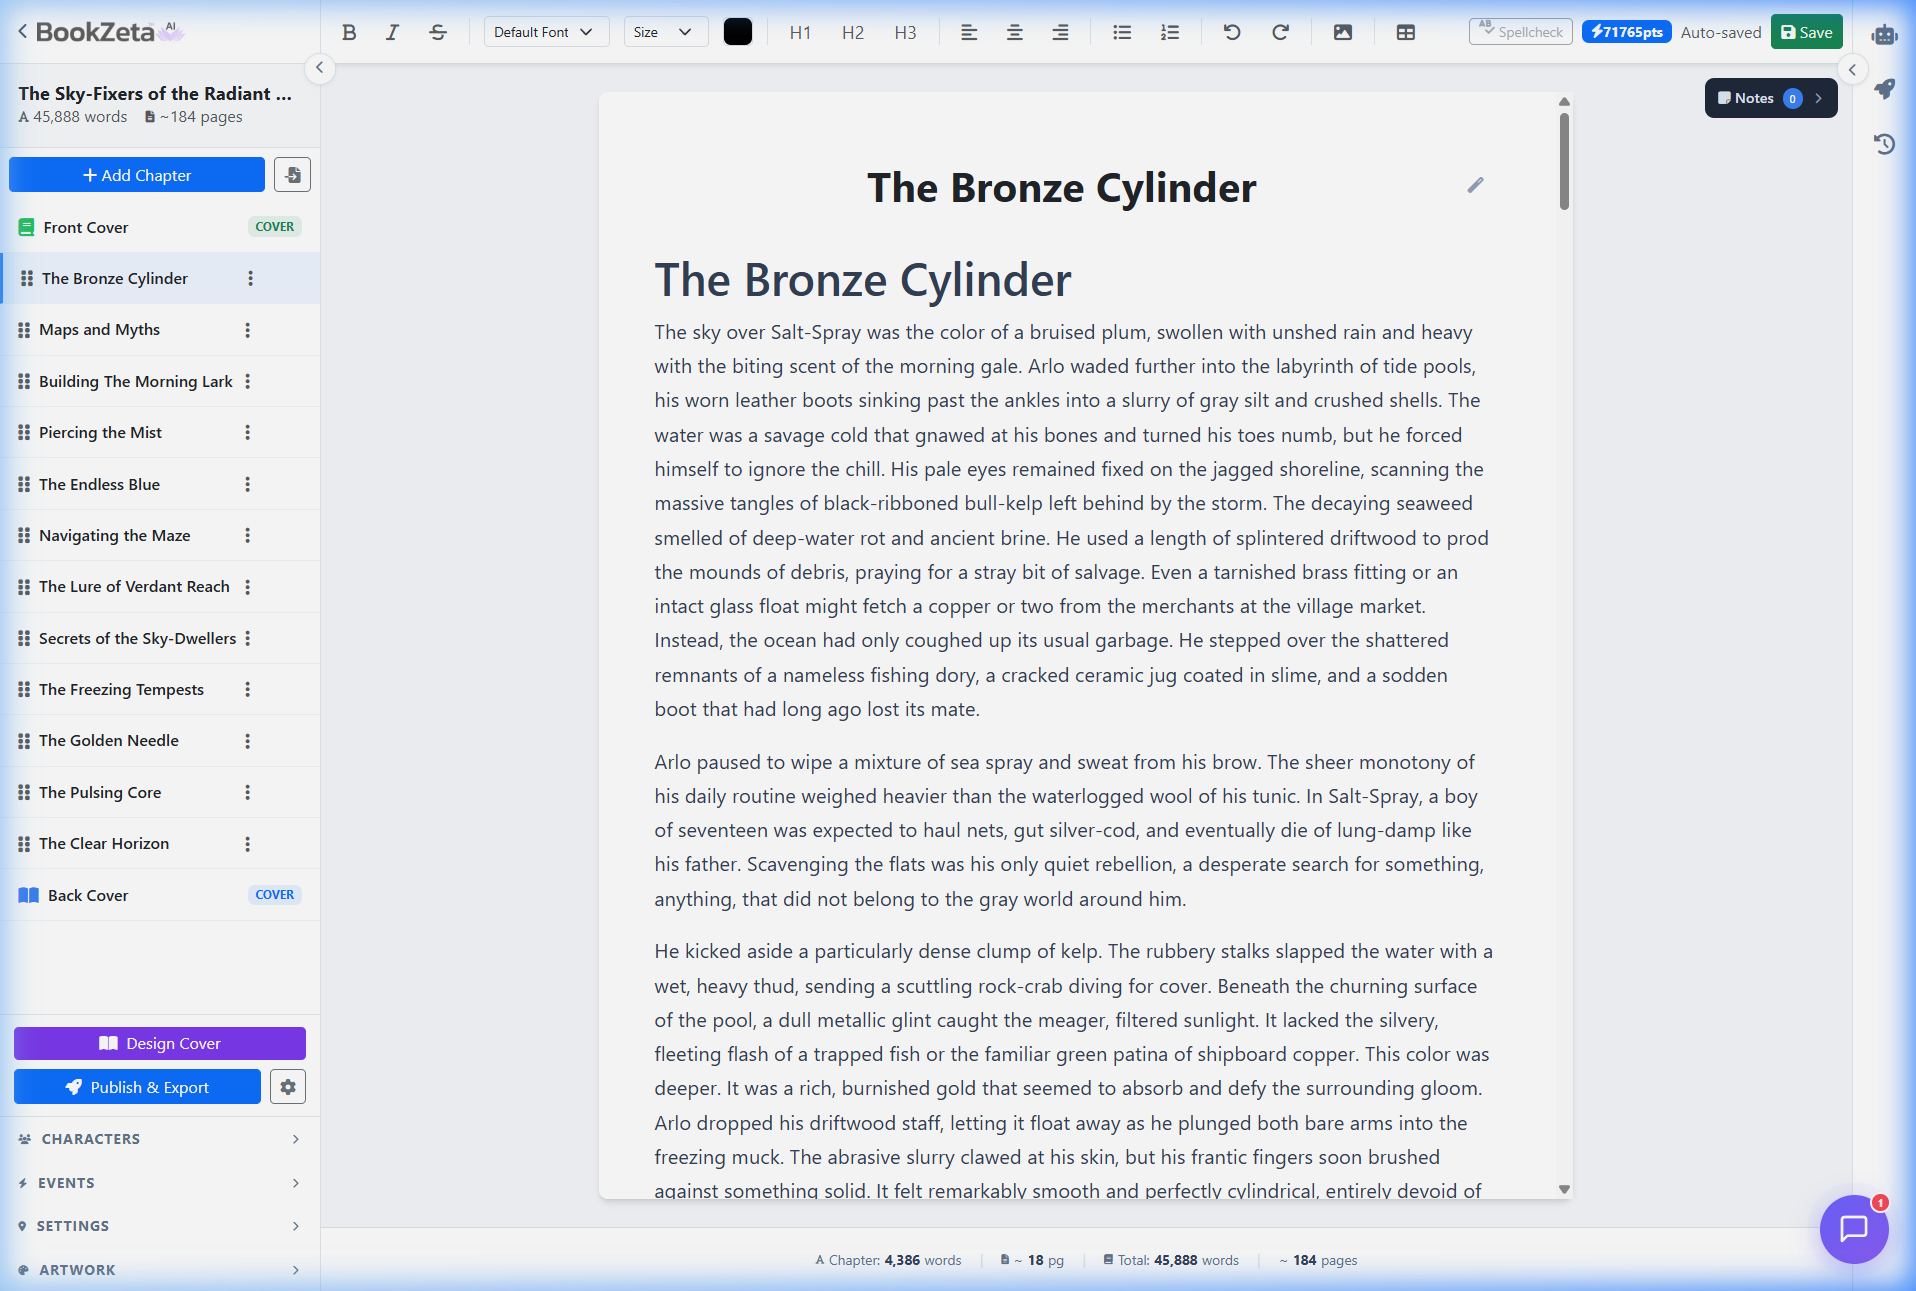Insert a table using the table icon
Image resolution: width=1916 pixels, height=1291 pixels.
pos(1405,32)
